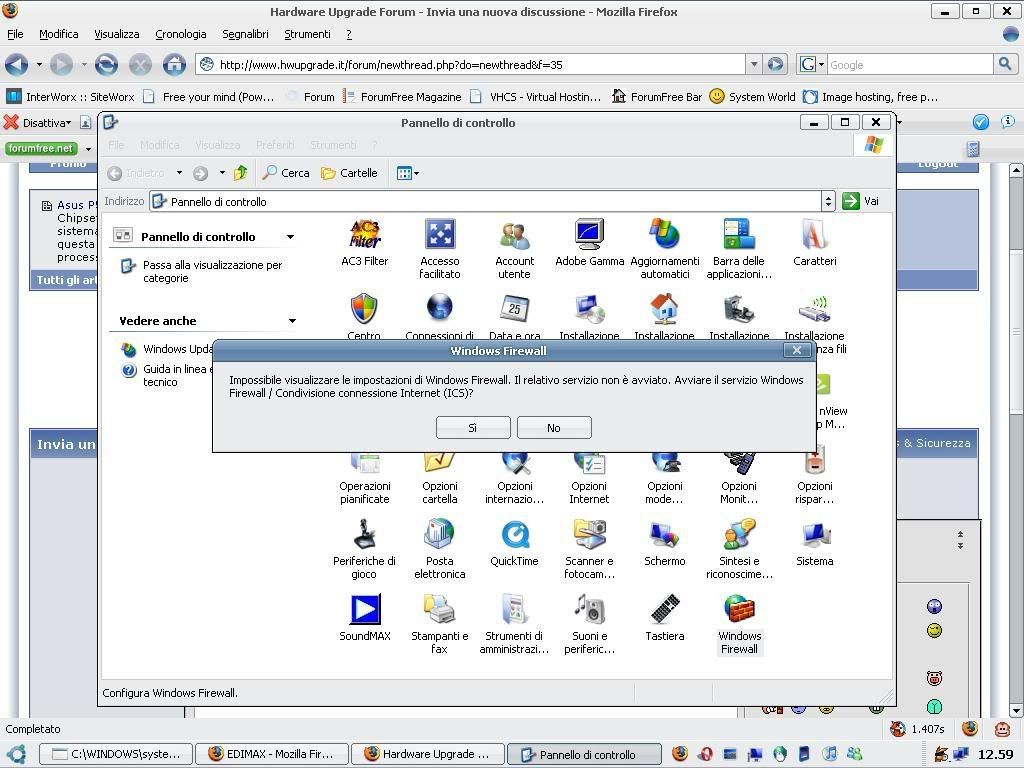The height and width of the screenshot is (768, 1024).
Task: Open Sistema icon
Action: click(814, 543)
